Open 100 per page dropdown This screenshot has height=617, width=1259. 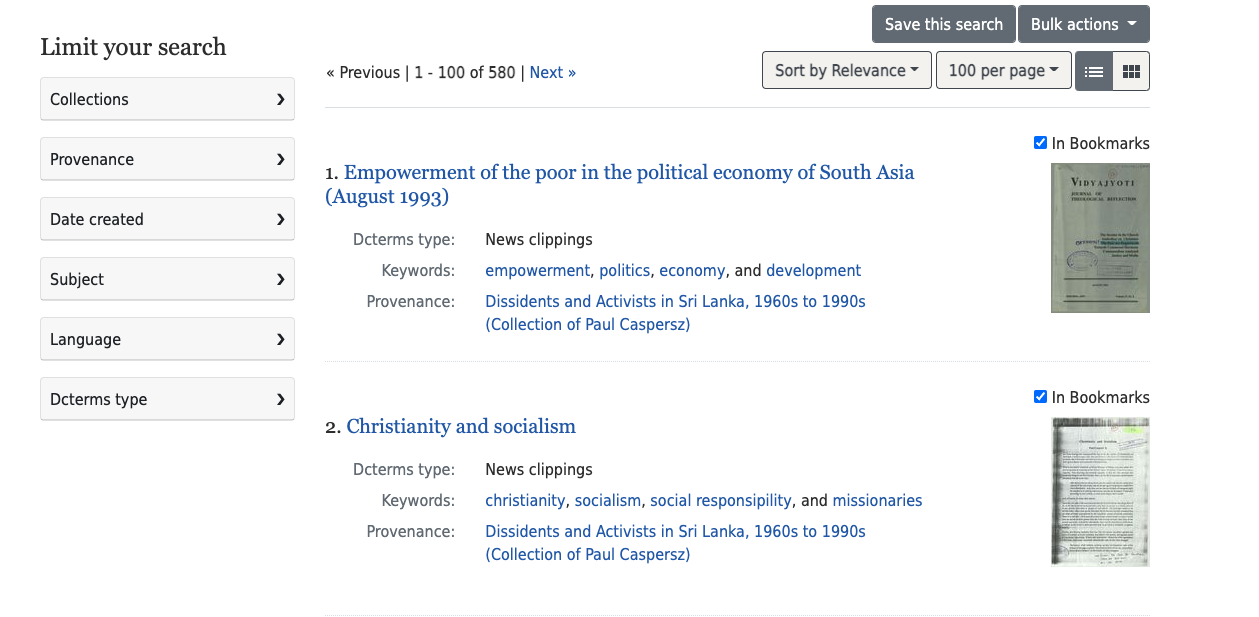point(1003,70)
